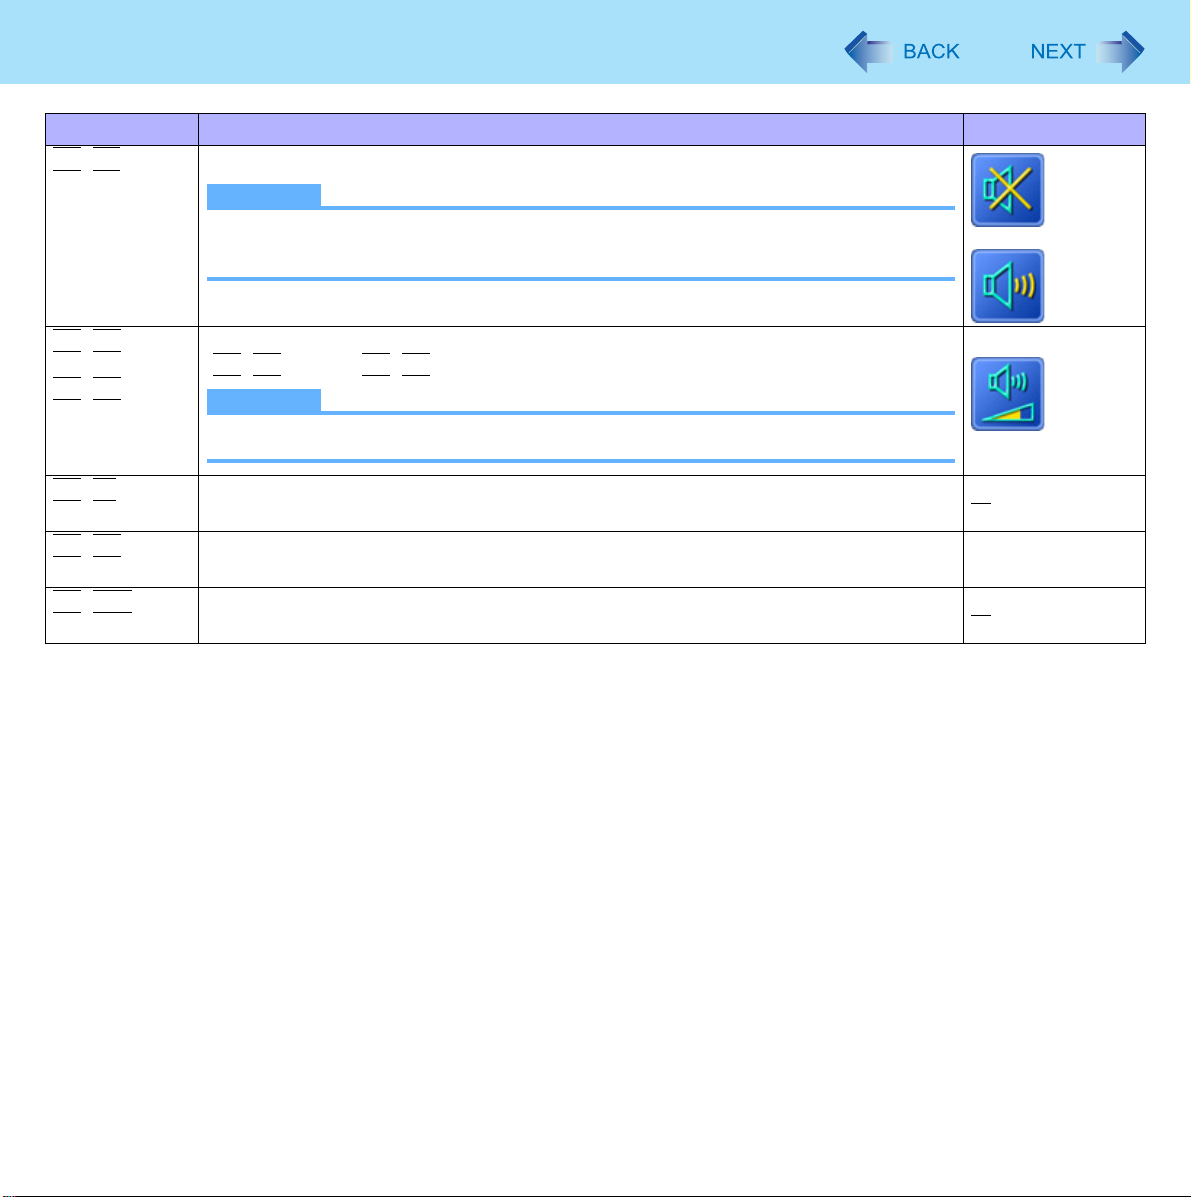The width and height of the screenshot is (1191, 1197).
Task: Select the volume level speaker icon
Action: click(1007, 394)
